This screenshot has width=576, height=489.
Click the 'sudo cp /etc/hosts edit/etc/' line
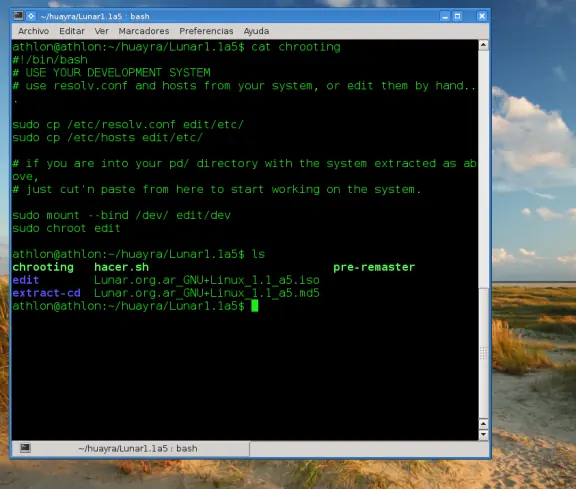pyautogui.click(x=107, y=137)
